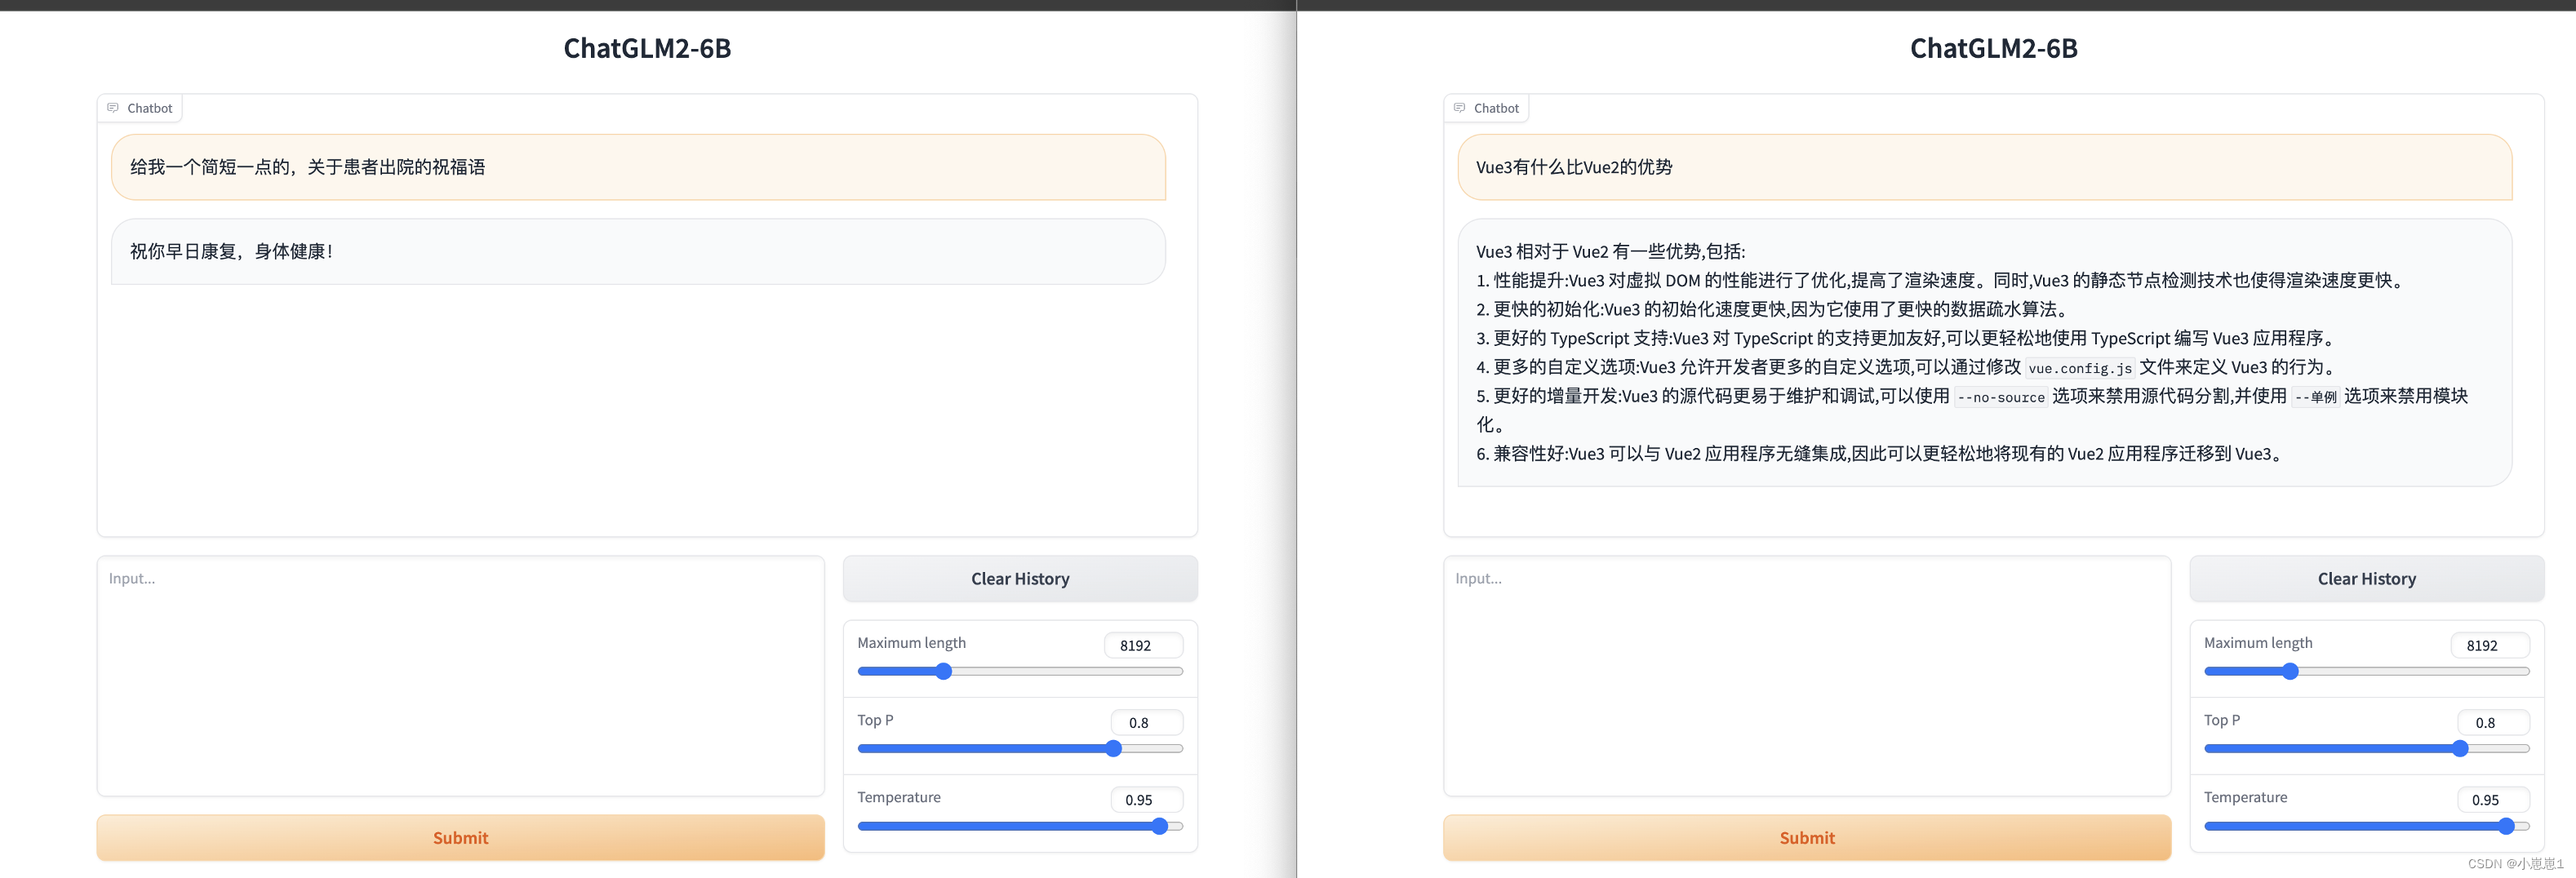Click Top P label in left window
This screenshot has height=878, width=2576.
click(x=875, y=720)
